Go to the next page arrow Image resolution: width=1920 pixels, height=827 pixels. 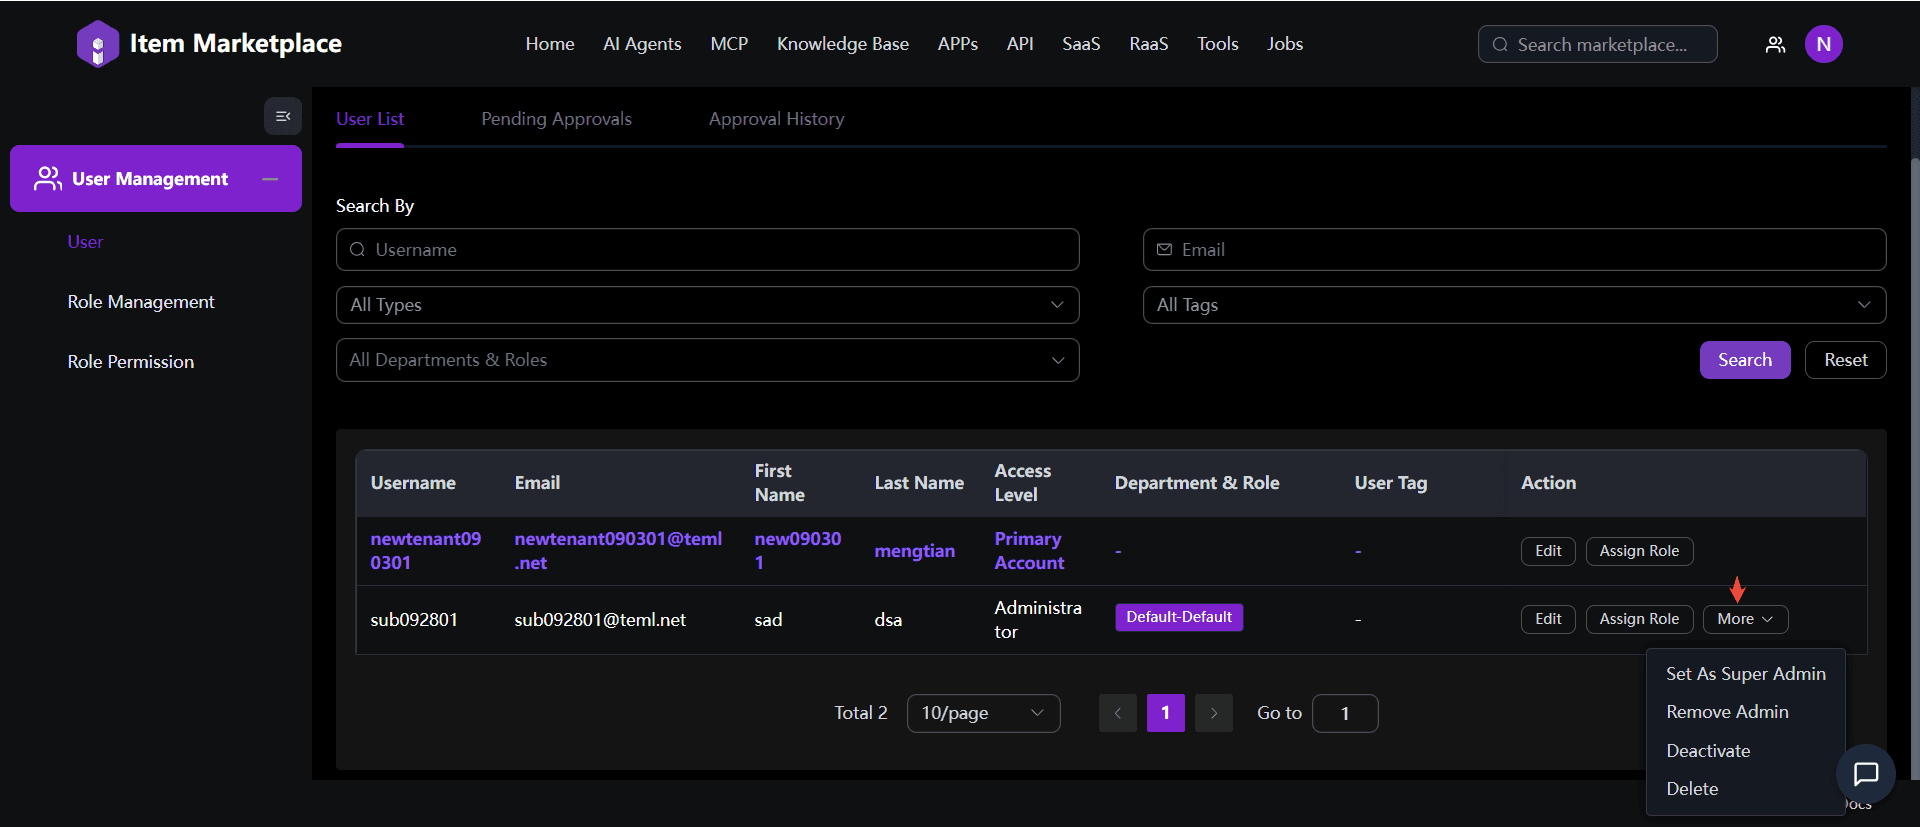click(1213, 713)
